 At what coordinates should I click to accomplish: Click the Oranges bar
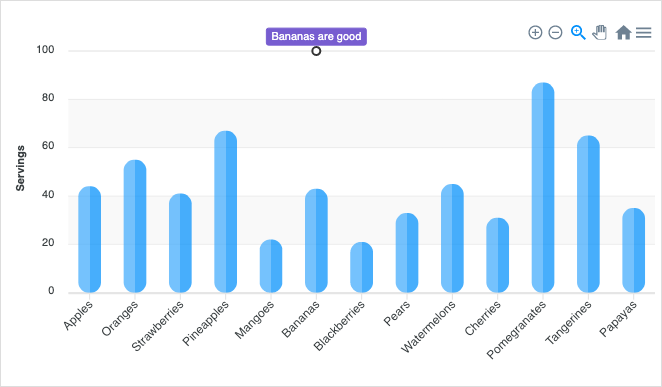[x=135, y=226]
